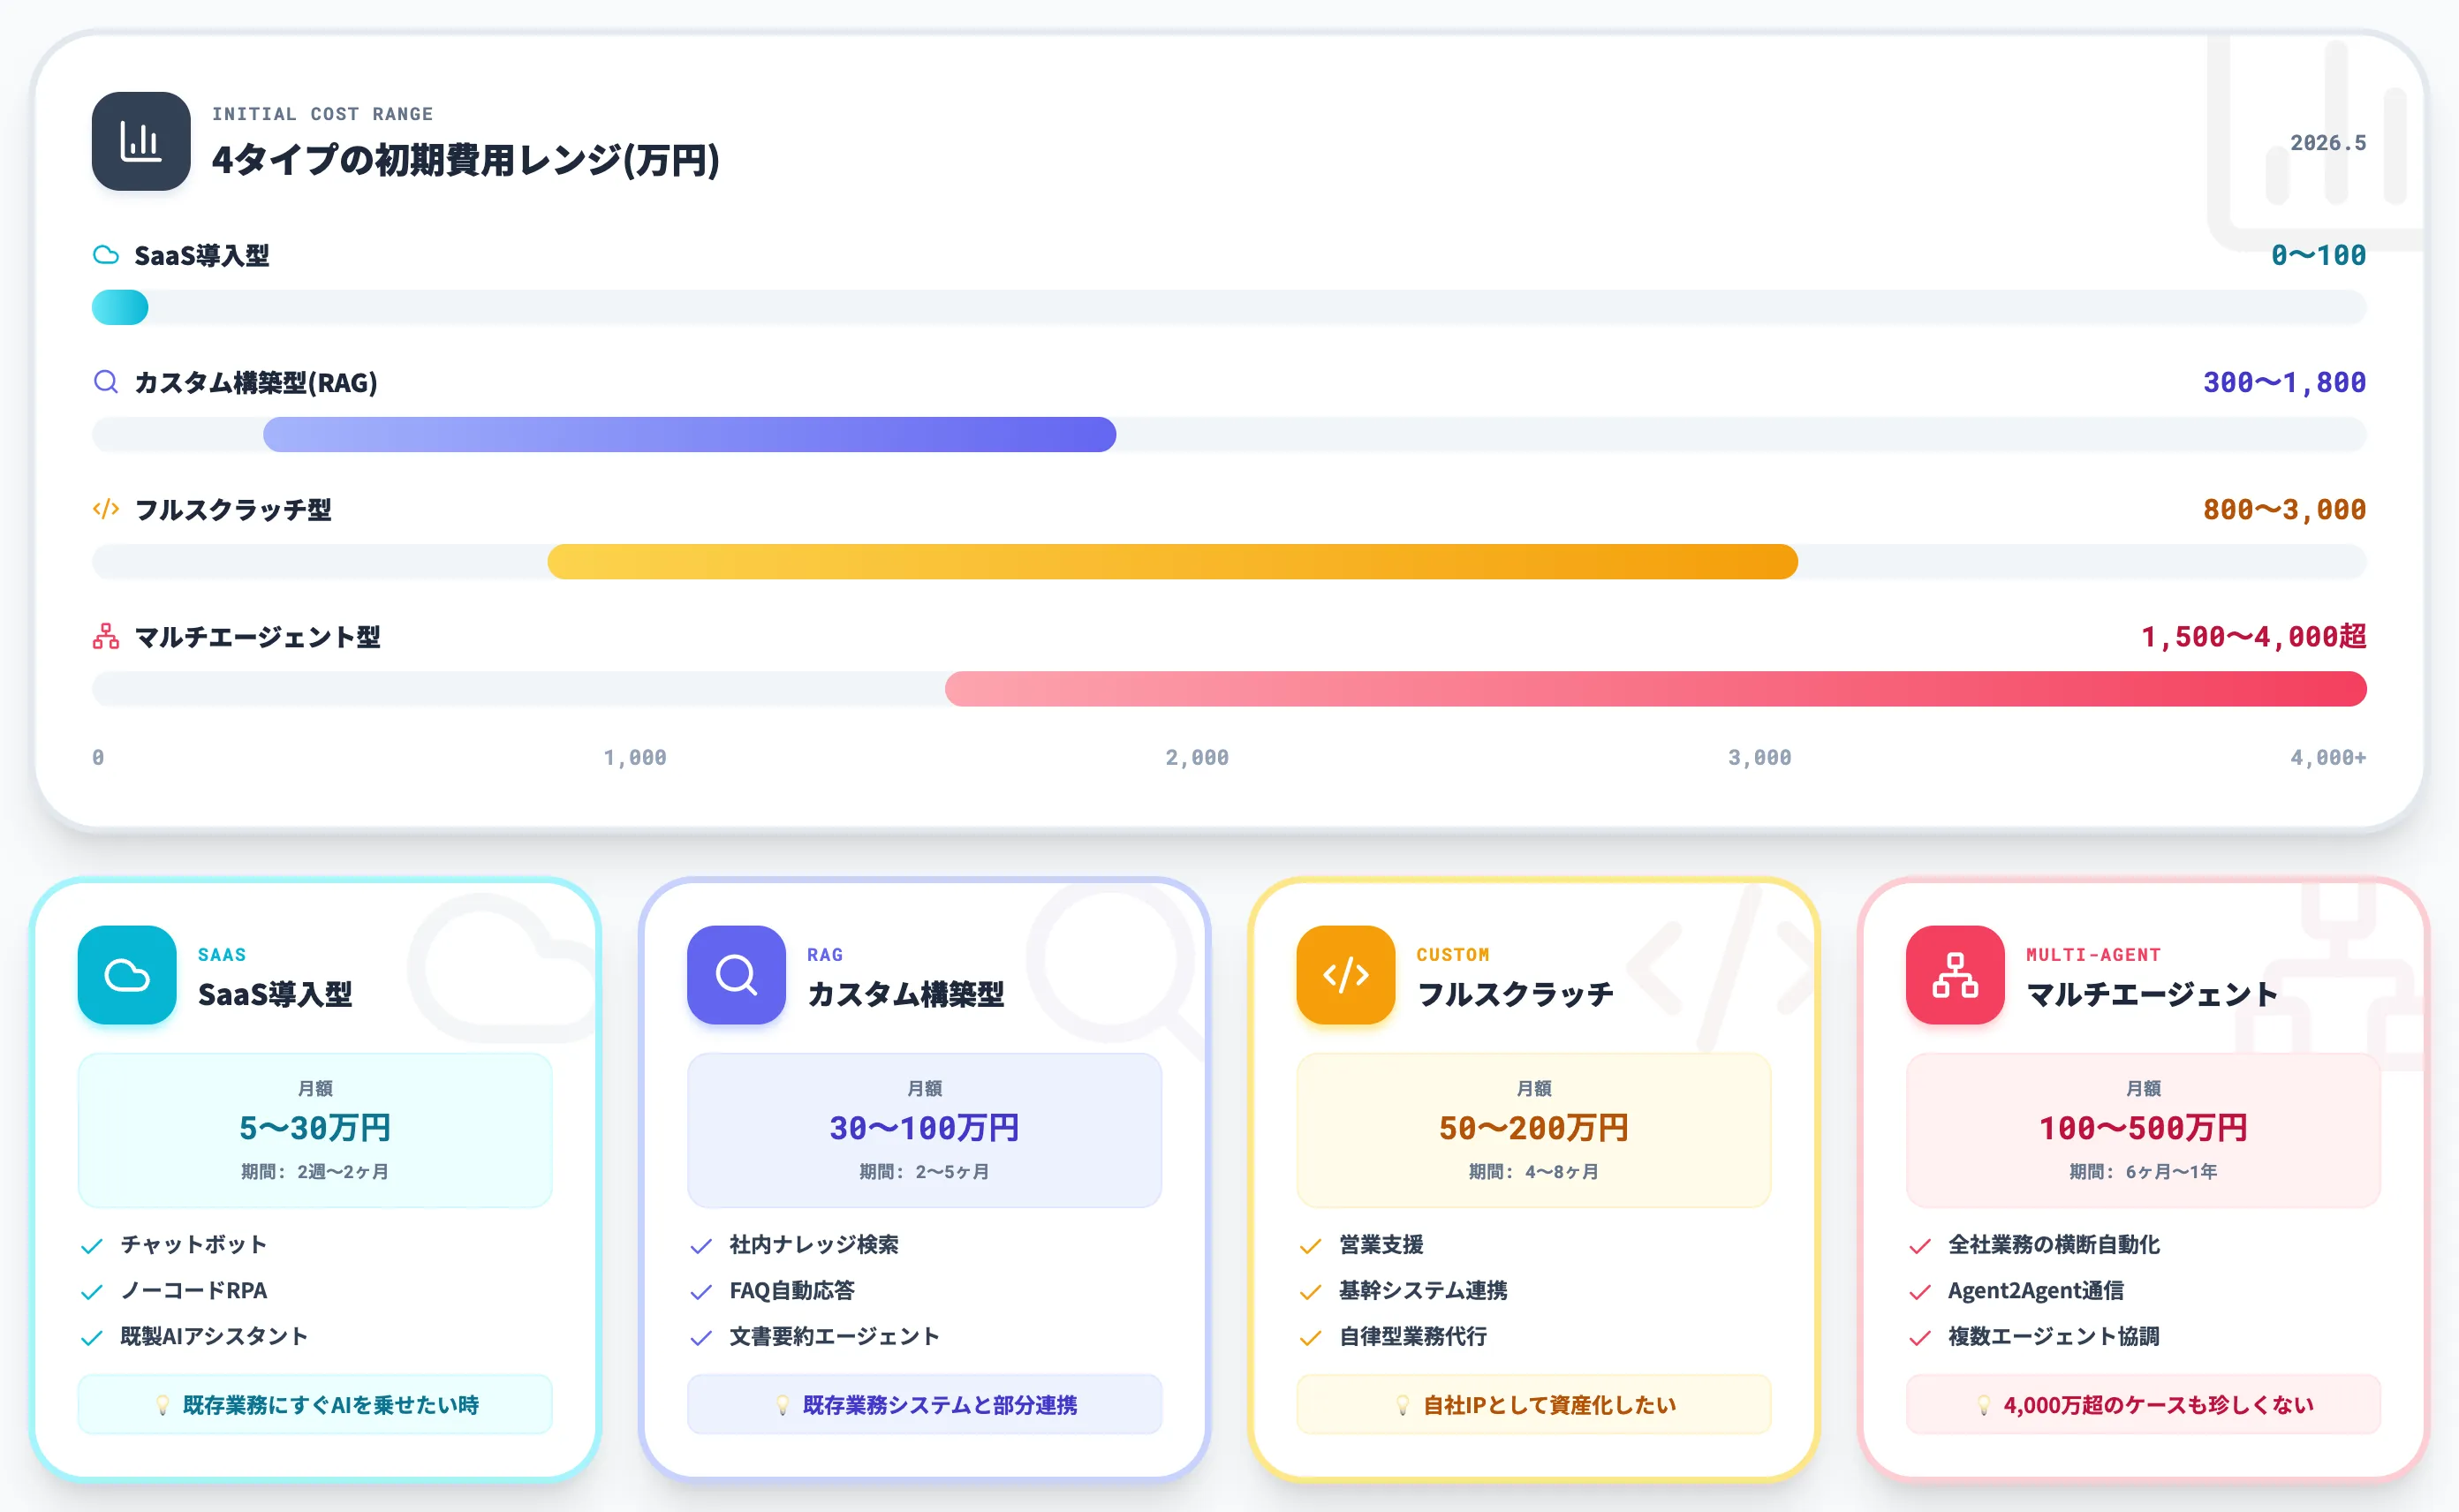The width and height of the screenshot is (2459, 1512).
Task: Click the 1,500〜4,000超 cost value
Action: [2253, 636]
